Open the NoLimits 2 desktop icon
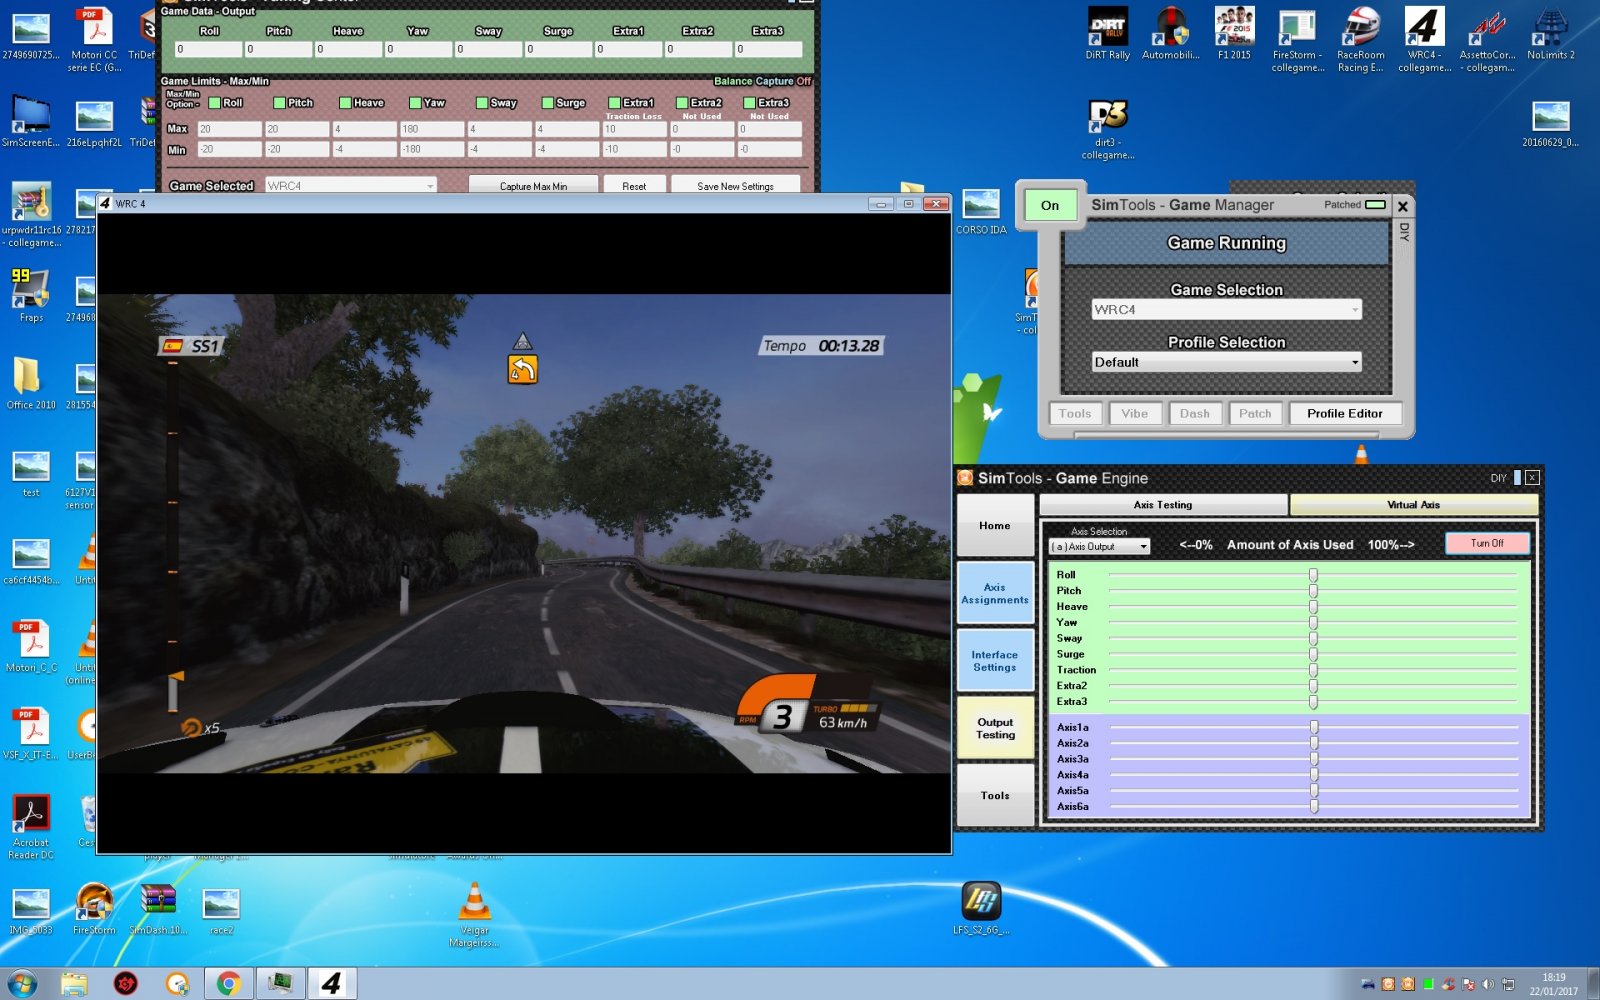The image size is (1600, 1000). pyautogui.click(x=1550, y=29)
